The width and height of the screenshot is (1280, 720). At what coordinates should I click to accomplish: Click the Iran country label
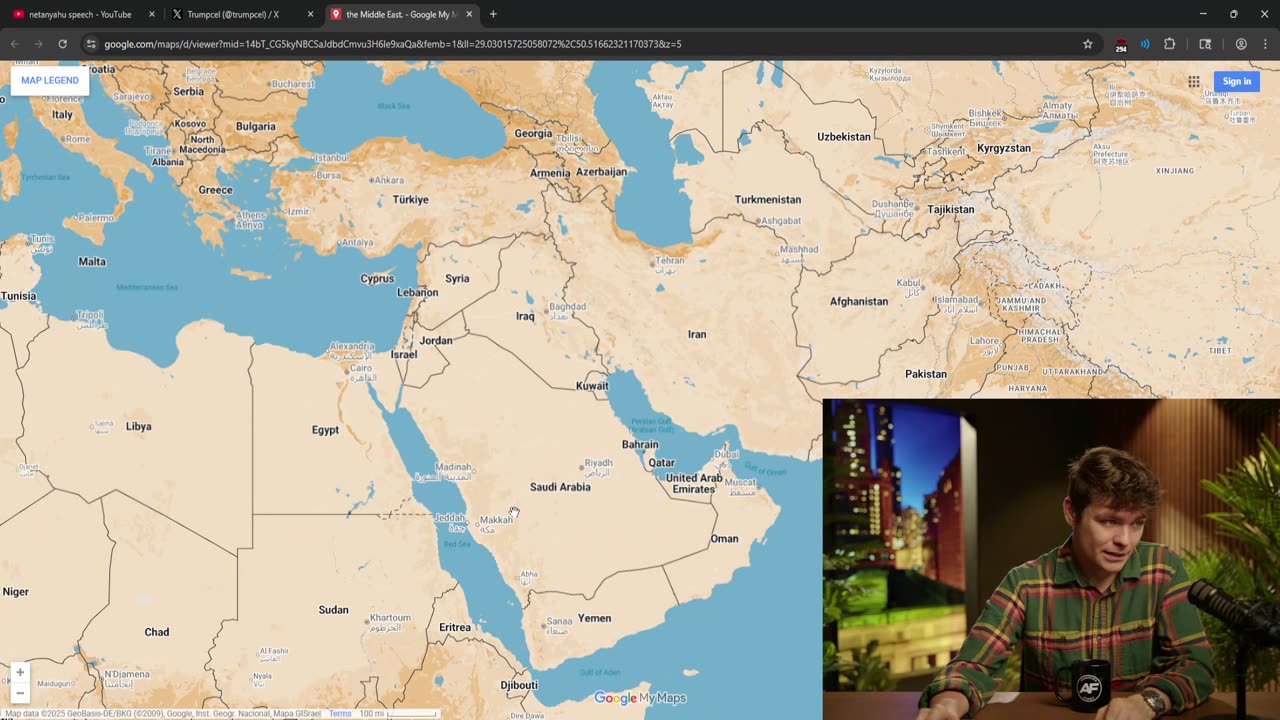click(x=697, y=334)
